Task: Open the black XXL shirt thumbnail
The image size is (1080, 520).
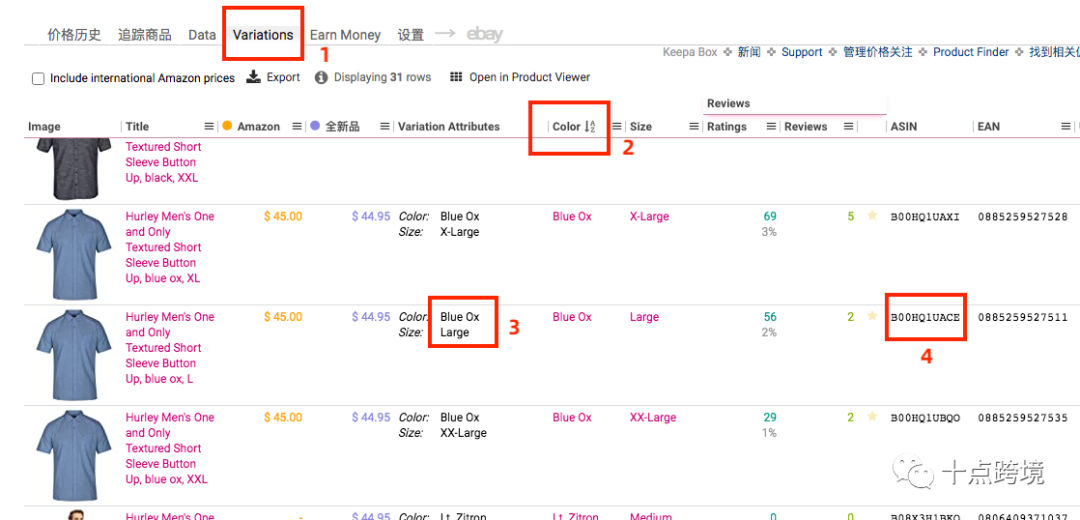Action: coord(73,168)
